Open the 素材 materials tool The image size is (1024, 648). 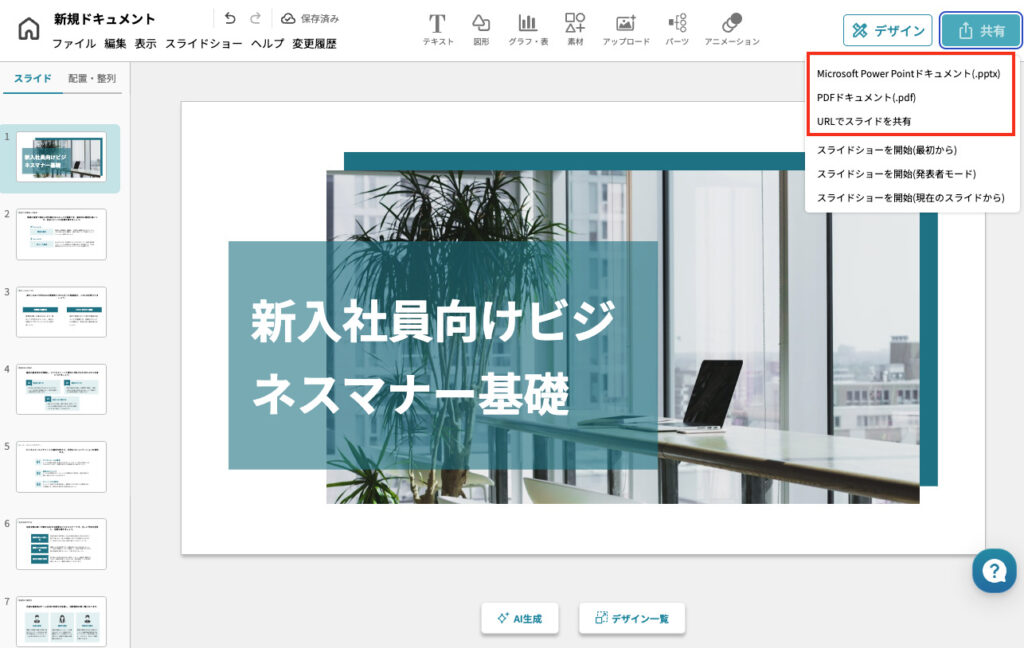[x=575, y=30]
